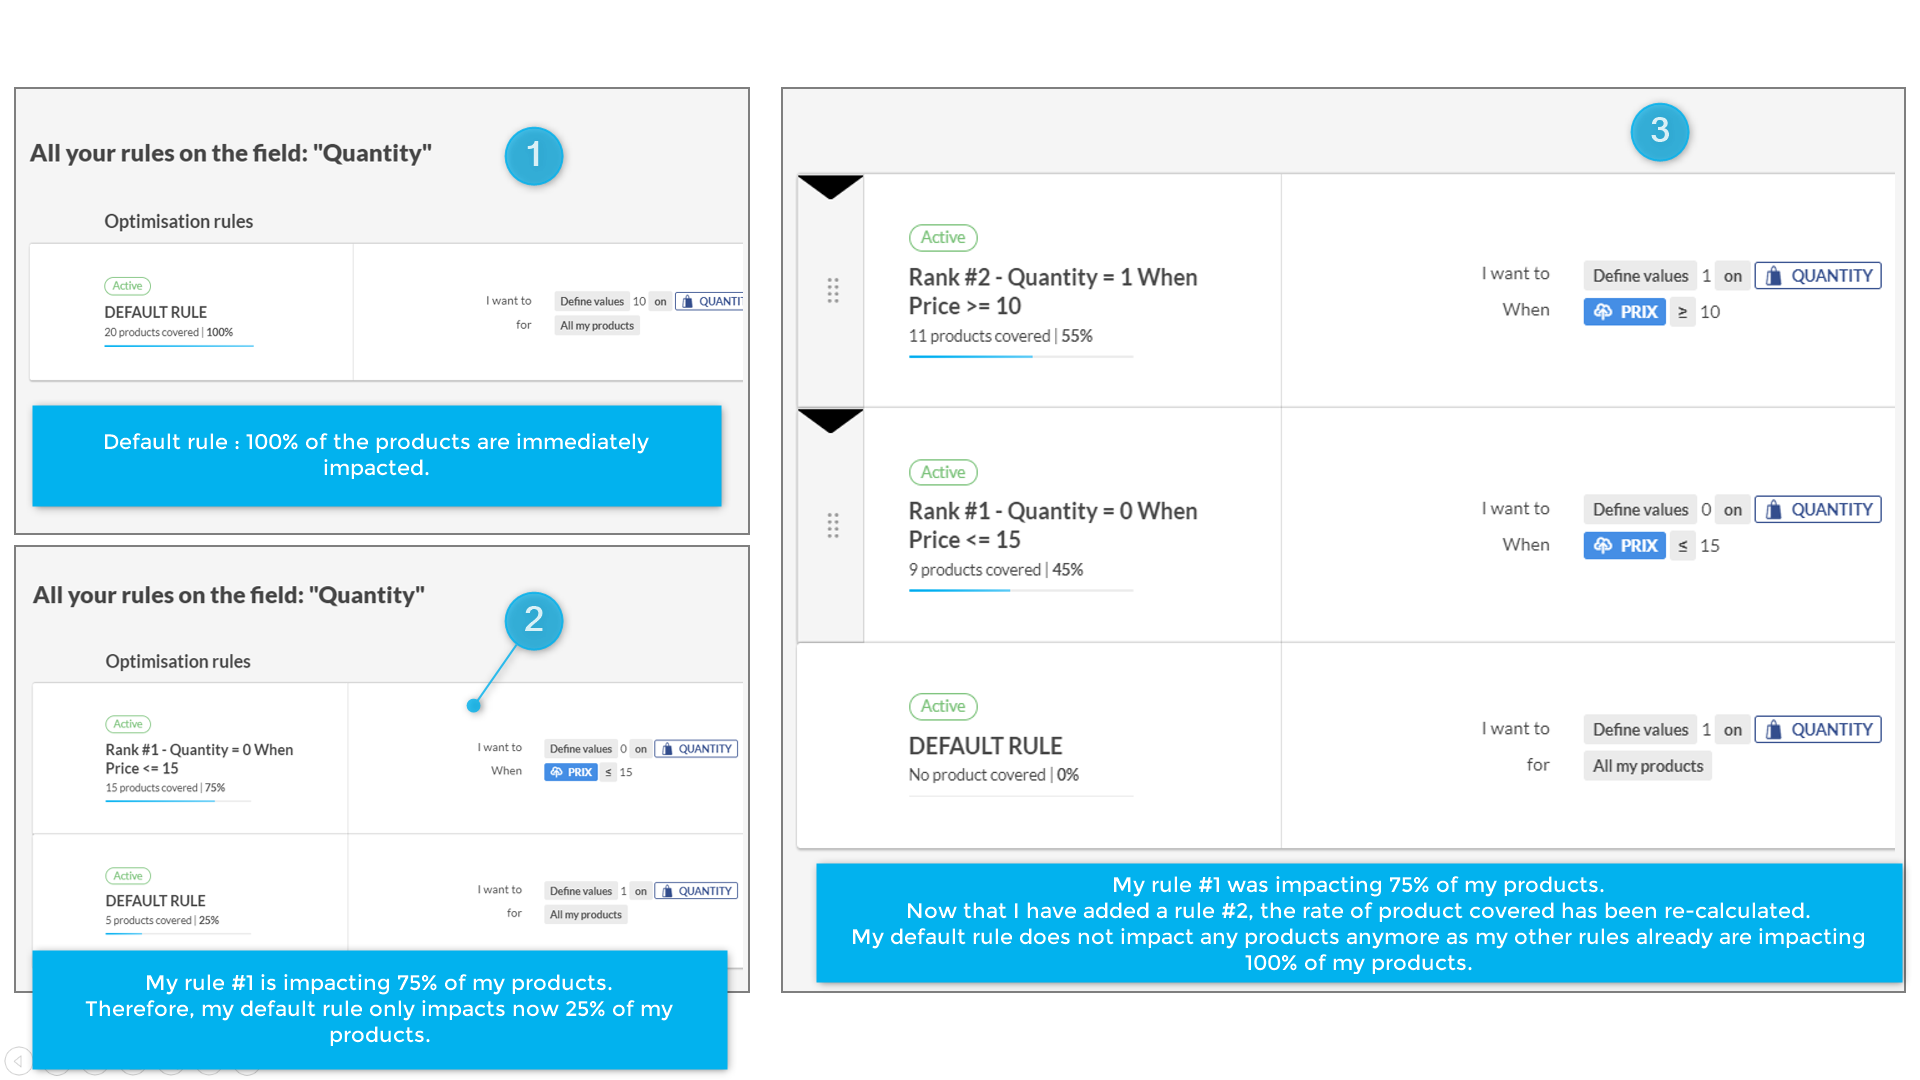The height and width of the screenshot is (1080, 1920).
Task: Select the QUANTITY tag in Rank #2 rule
Action: (x=1818, y=276)
